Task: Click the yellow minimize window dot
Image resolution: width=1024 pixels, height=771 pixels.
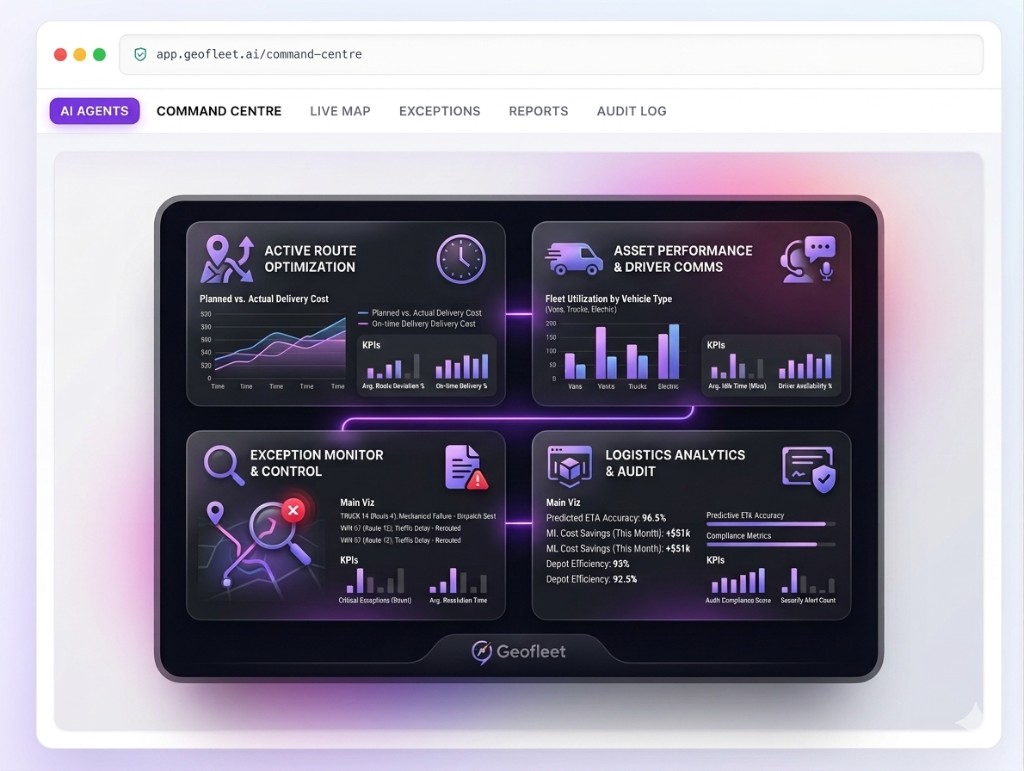Action: point(80,54)
